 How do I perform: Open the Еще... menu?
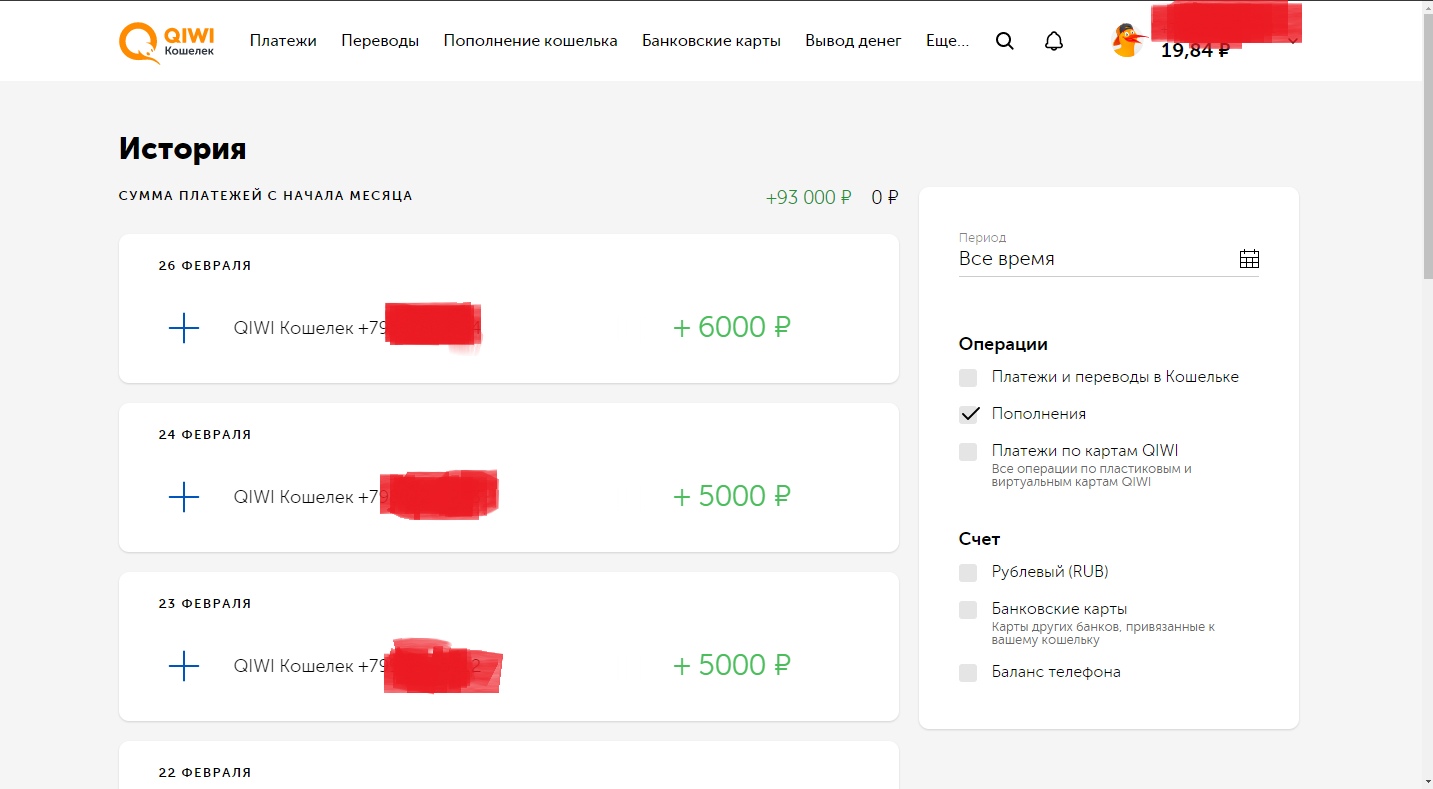pos(948,41)
